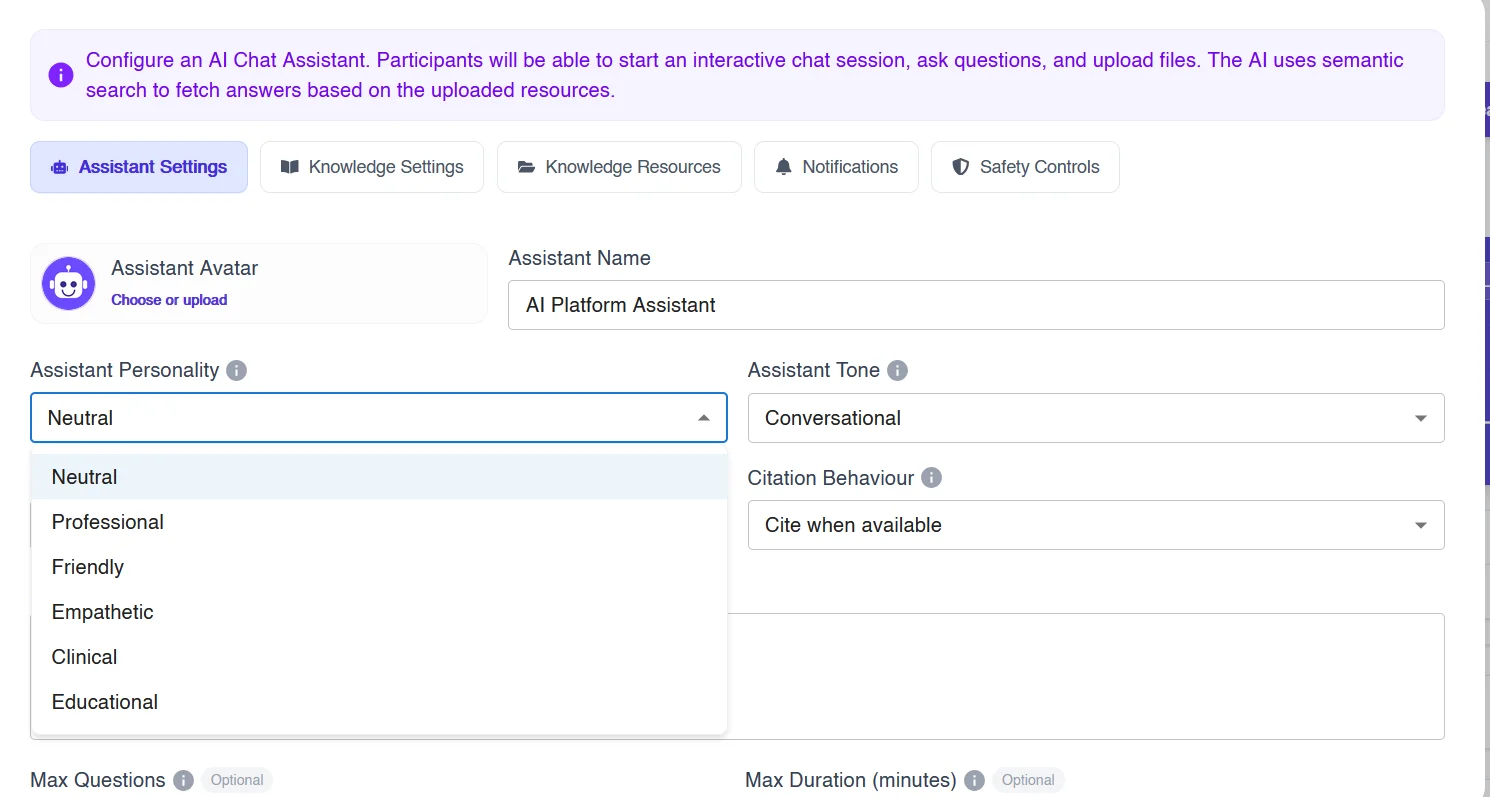Screen dimensions: 1490x797
Task: Click the Assistant Name input field
Action: point(976,305)
